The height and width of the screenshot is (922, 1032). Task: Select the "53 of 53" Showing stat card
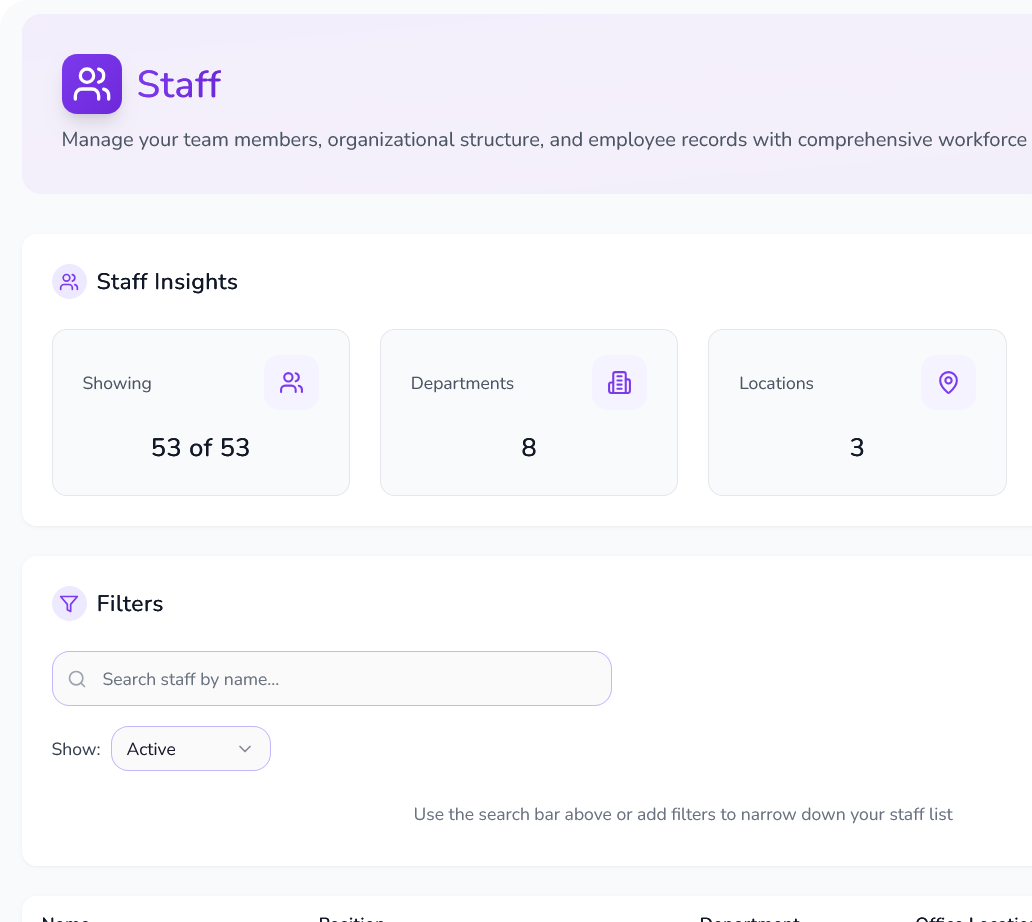pos(200,412)
